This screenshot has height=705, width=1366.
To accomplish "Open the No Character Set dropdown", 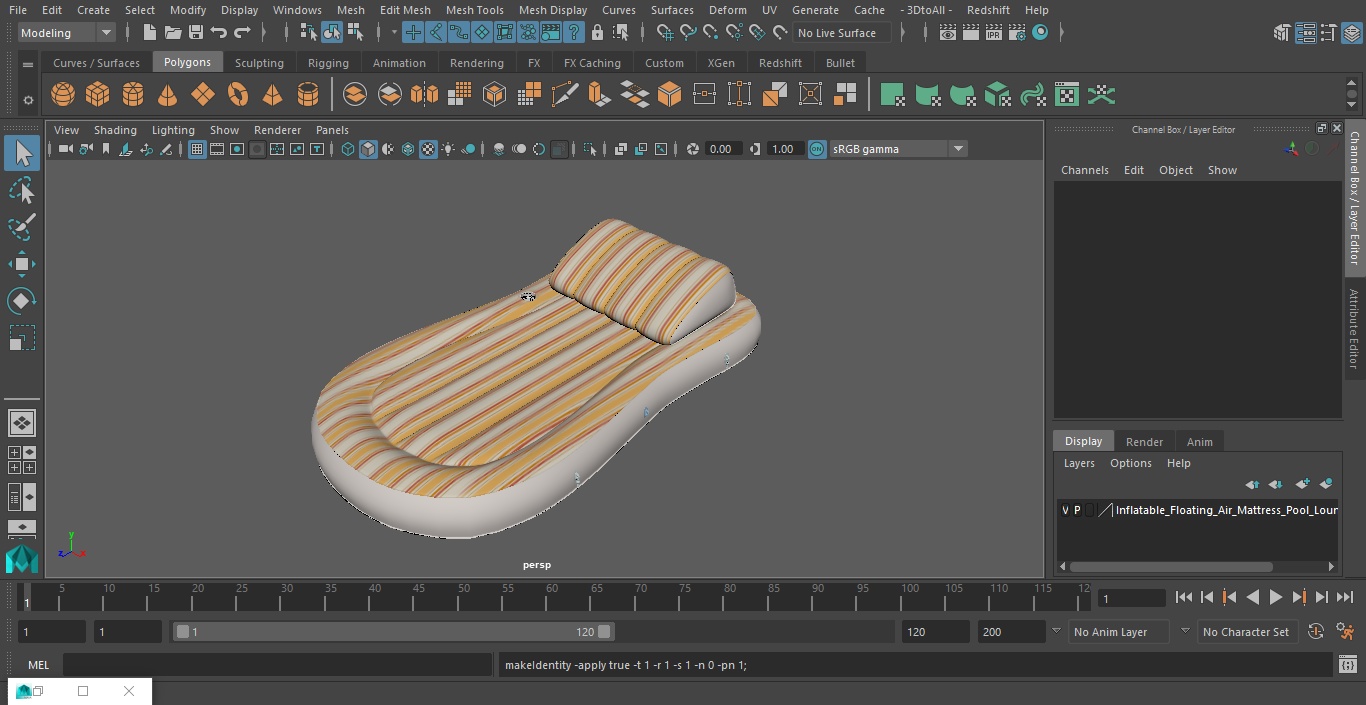I will click(x=1246, y=632).
